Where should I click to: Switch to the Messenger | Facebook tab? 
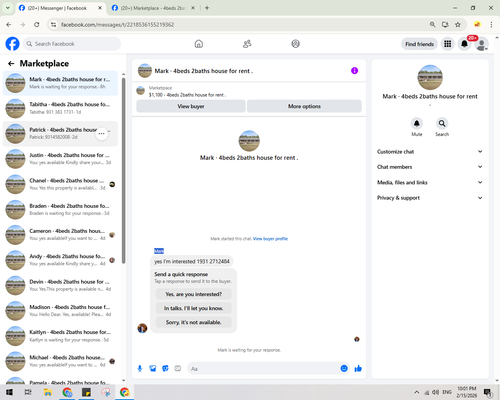(60, 8)
